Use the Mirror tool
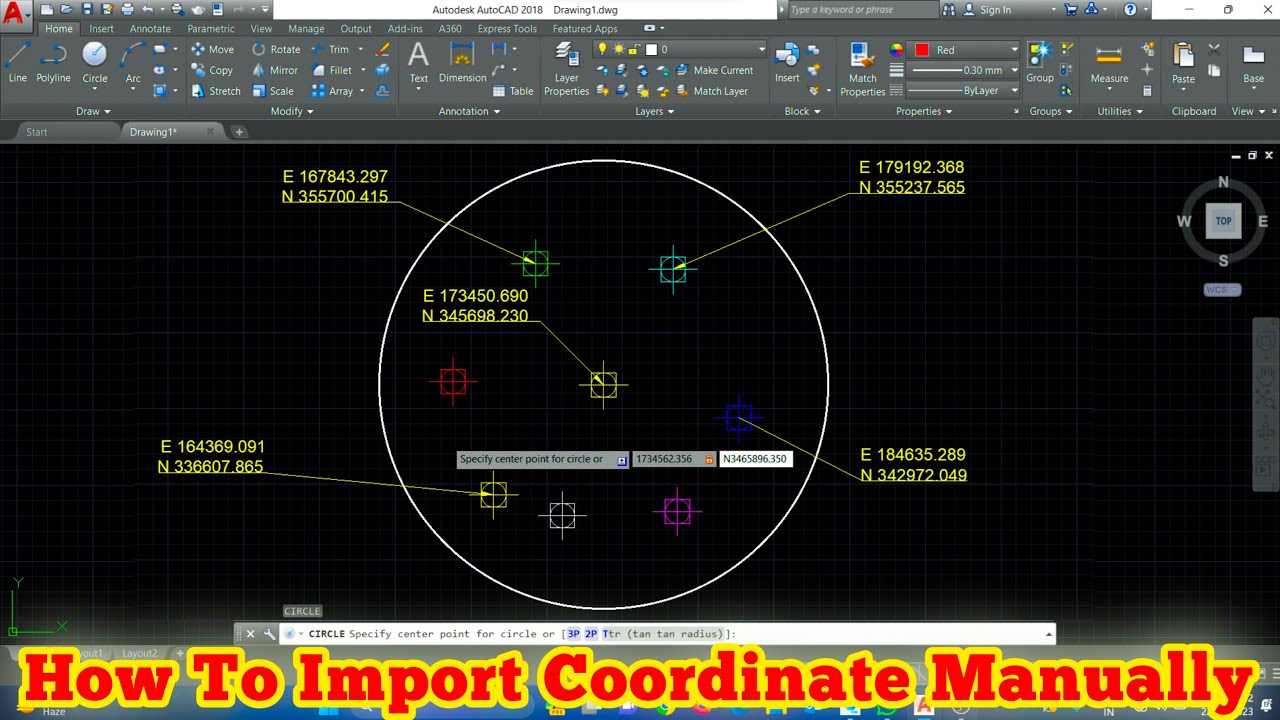The width and height of the screenshot is (1280, 720). (275, 70)
